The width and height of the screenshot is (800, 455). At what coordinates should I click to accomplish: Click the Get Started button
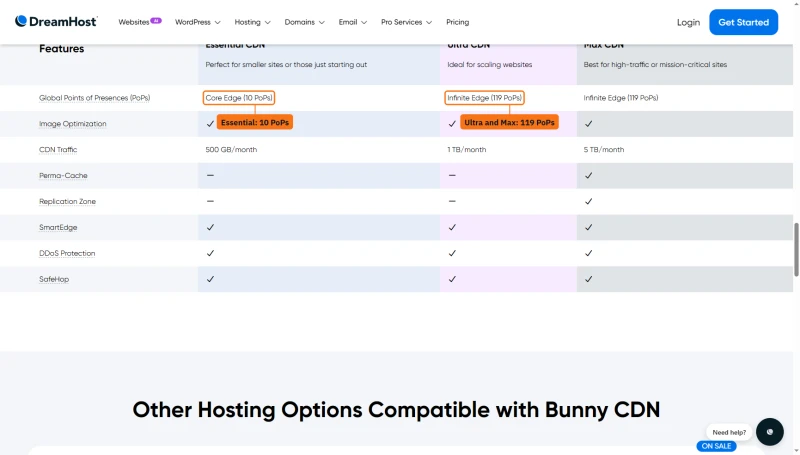pos(743,22)
